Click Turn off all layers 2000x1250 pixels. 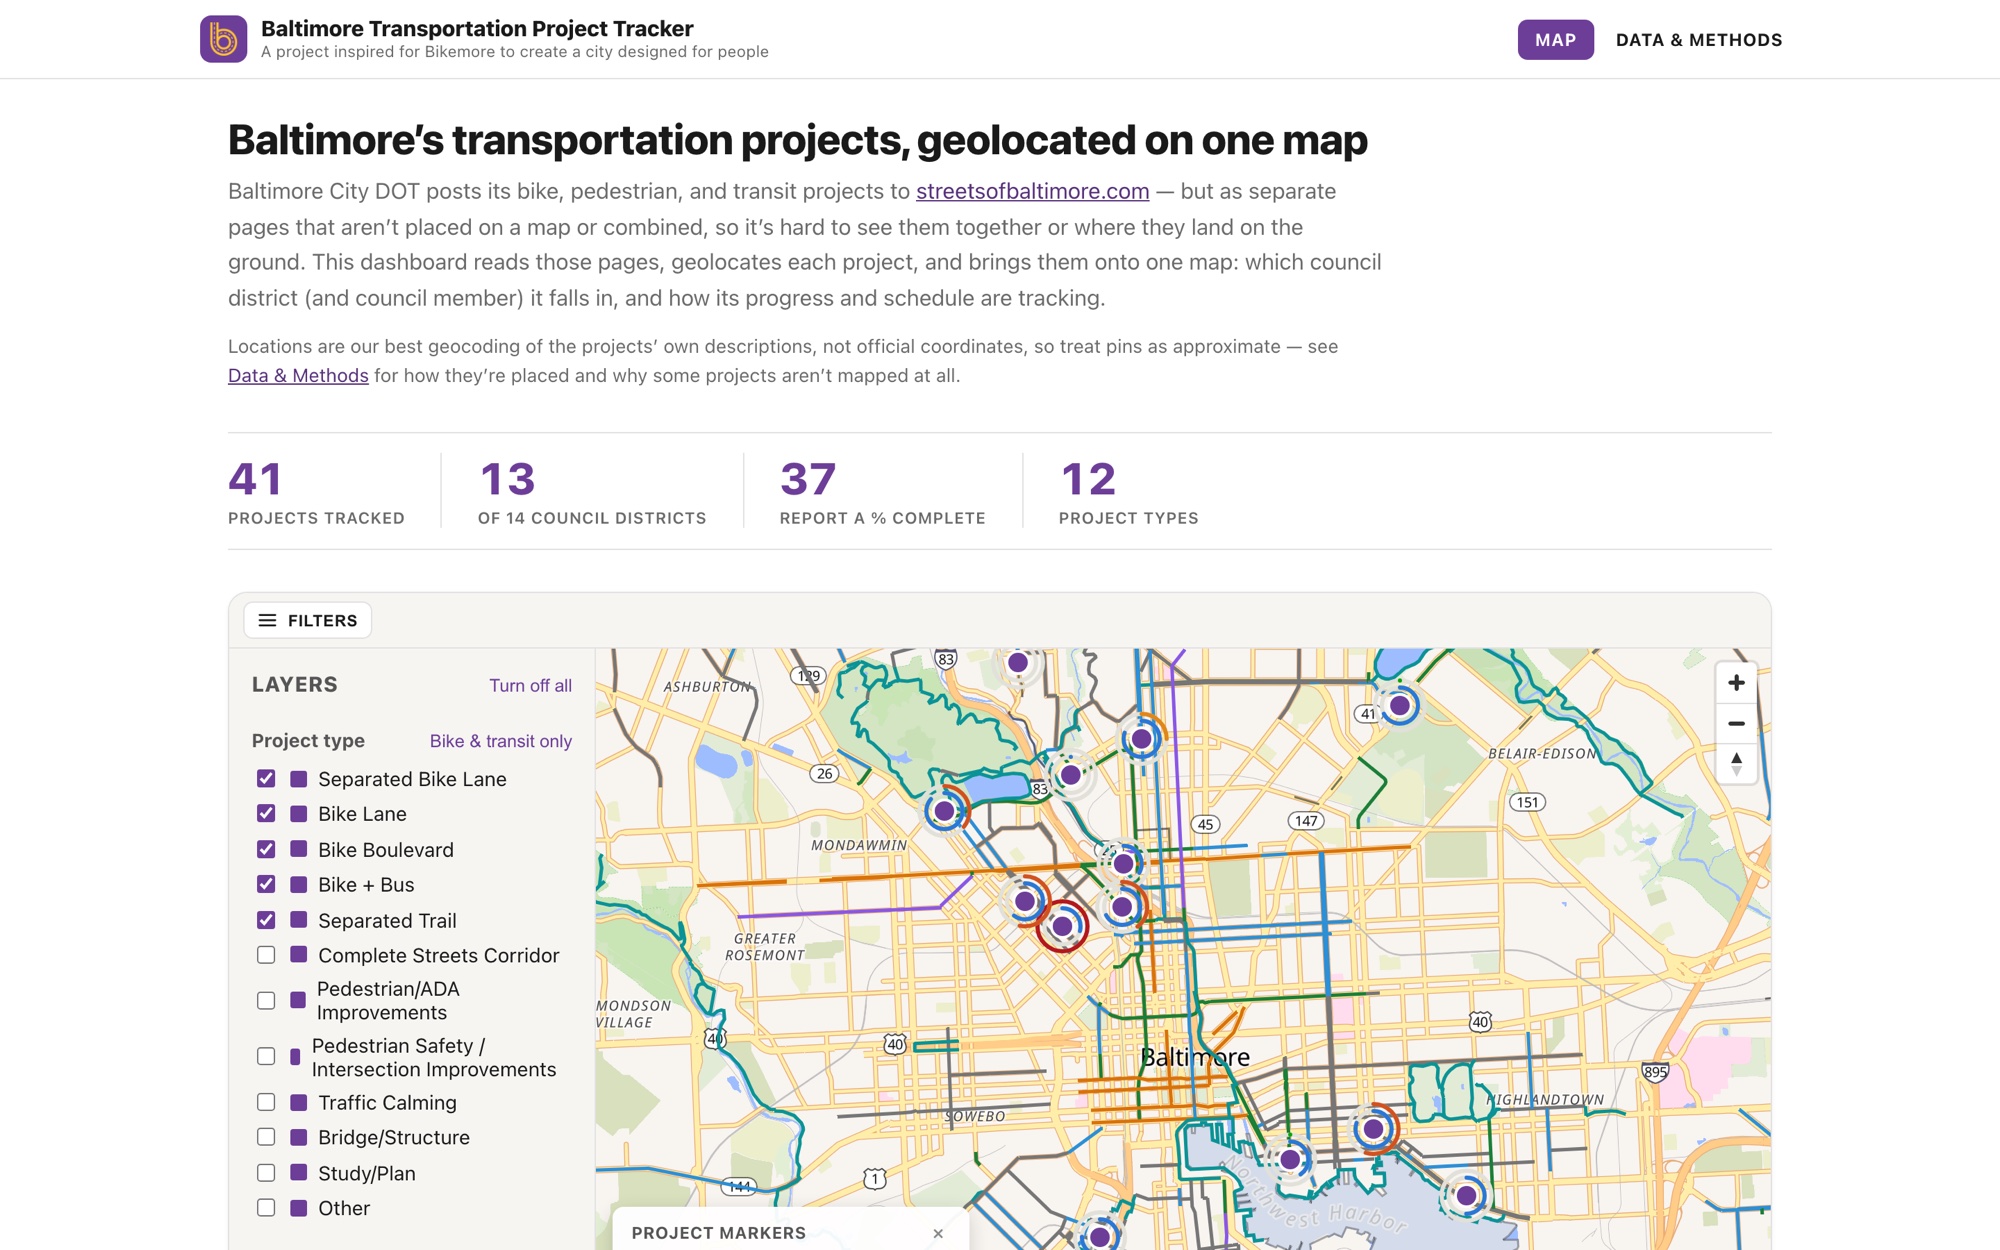pos(530,685)
